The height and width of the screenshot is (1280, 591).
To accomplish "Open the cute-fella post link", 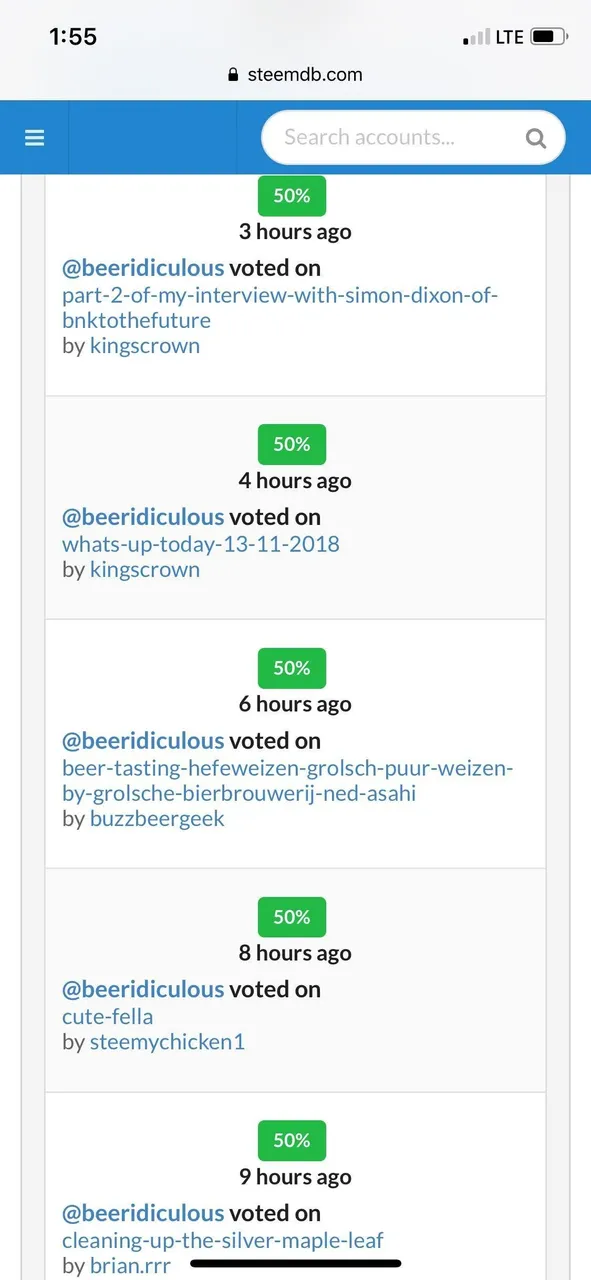I will tap(108, 1017).
